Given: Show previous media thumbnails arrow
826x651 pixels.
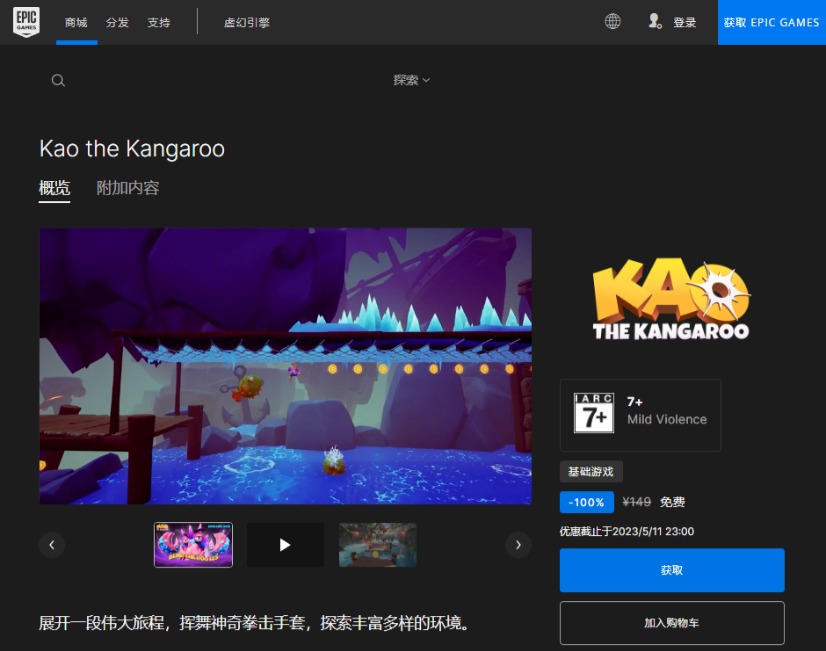Looking at the screenshot, I should pyautogui.click(x=52, y=545).
